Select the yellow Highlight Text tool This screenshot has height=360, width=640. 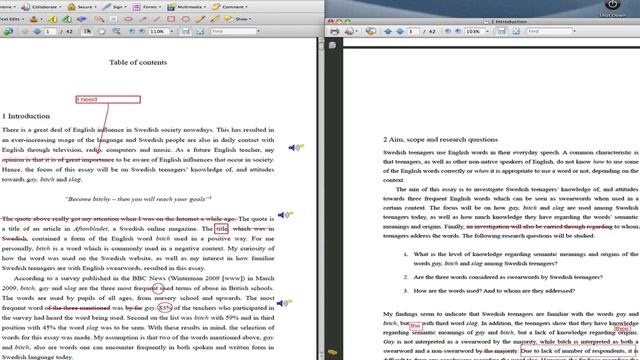pyautogui.click(x=53, y=19)
